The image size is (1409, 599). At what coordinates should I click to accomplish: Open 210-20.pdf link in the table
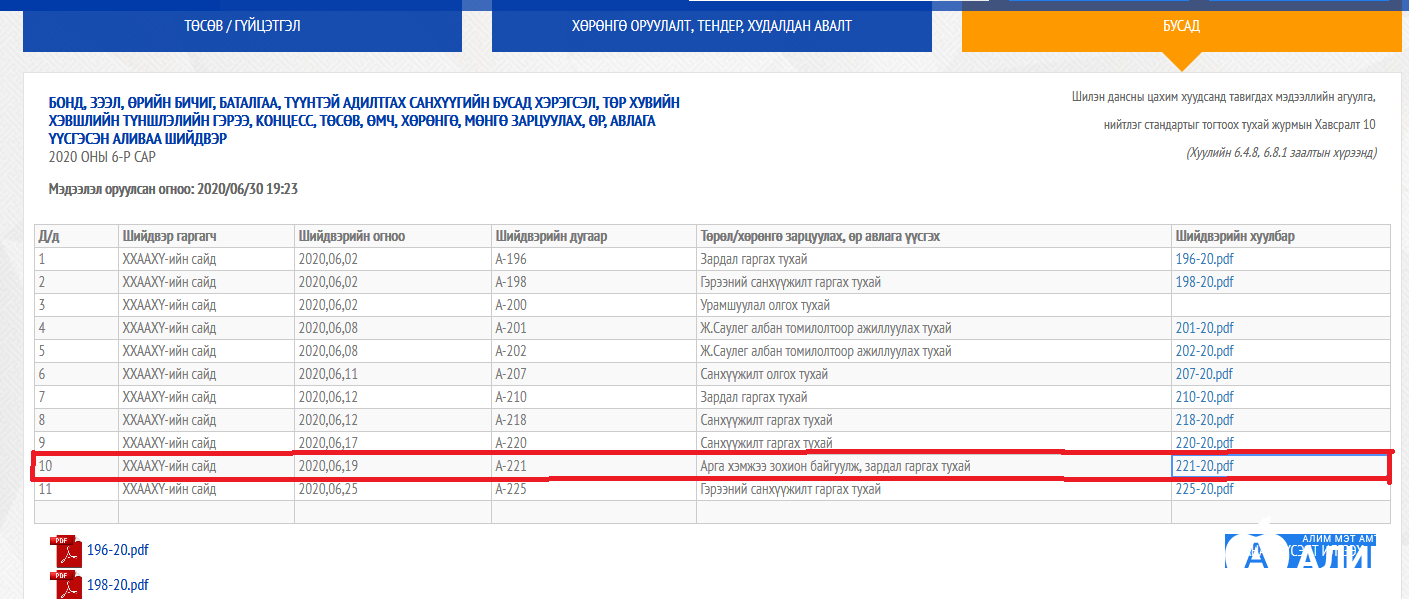click(x=1205, y=398)
